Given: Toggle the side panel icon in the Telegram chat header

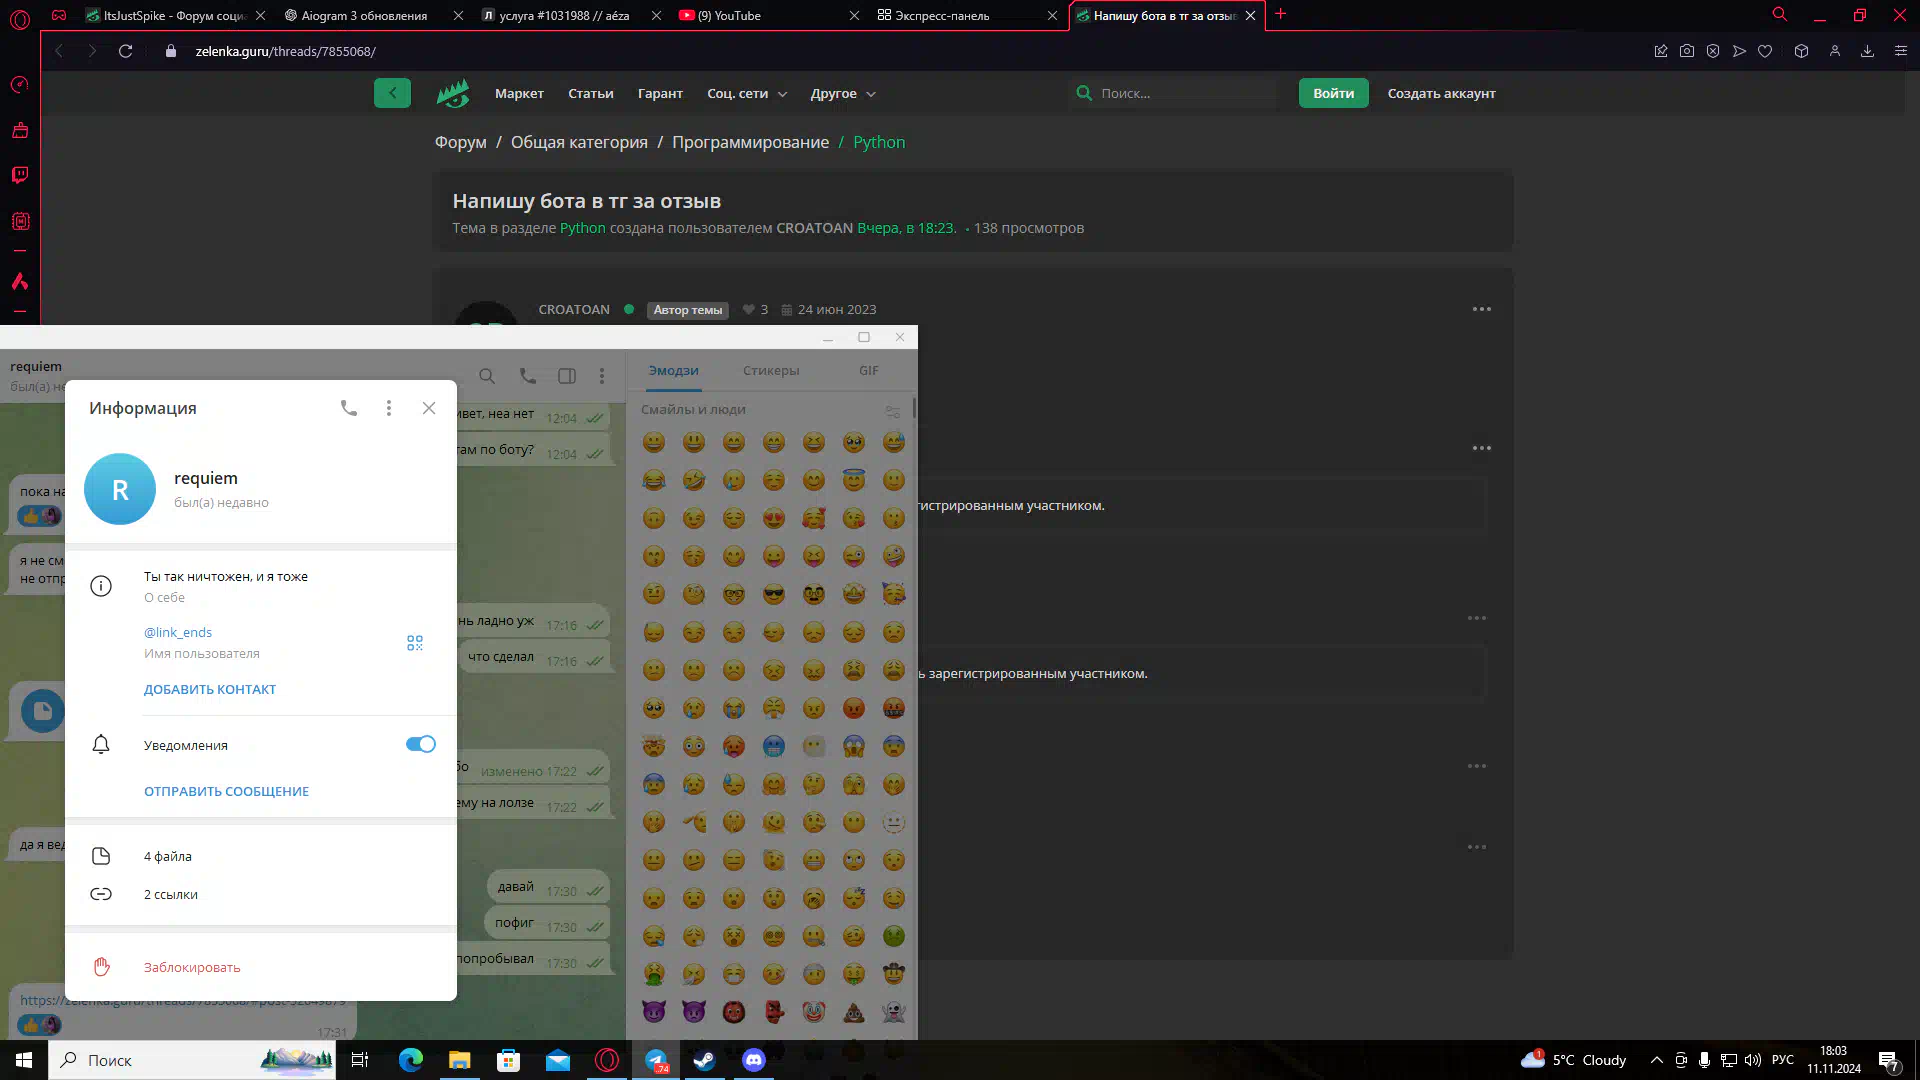Looking at the screenshot, I should (x=567, y=376).
